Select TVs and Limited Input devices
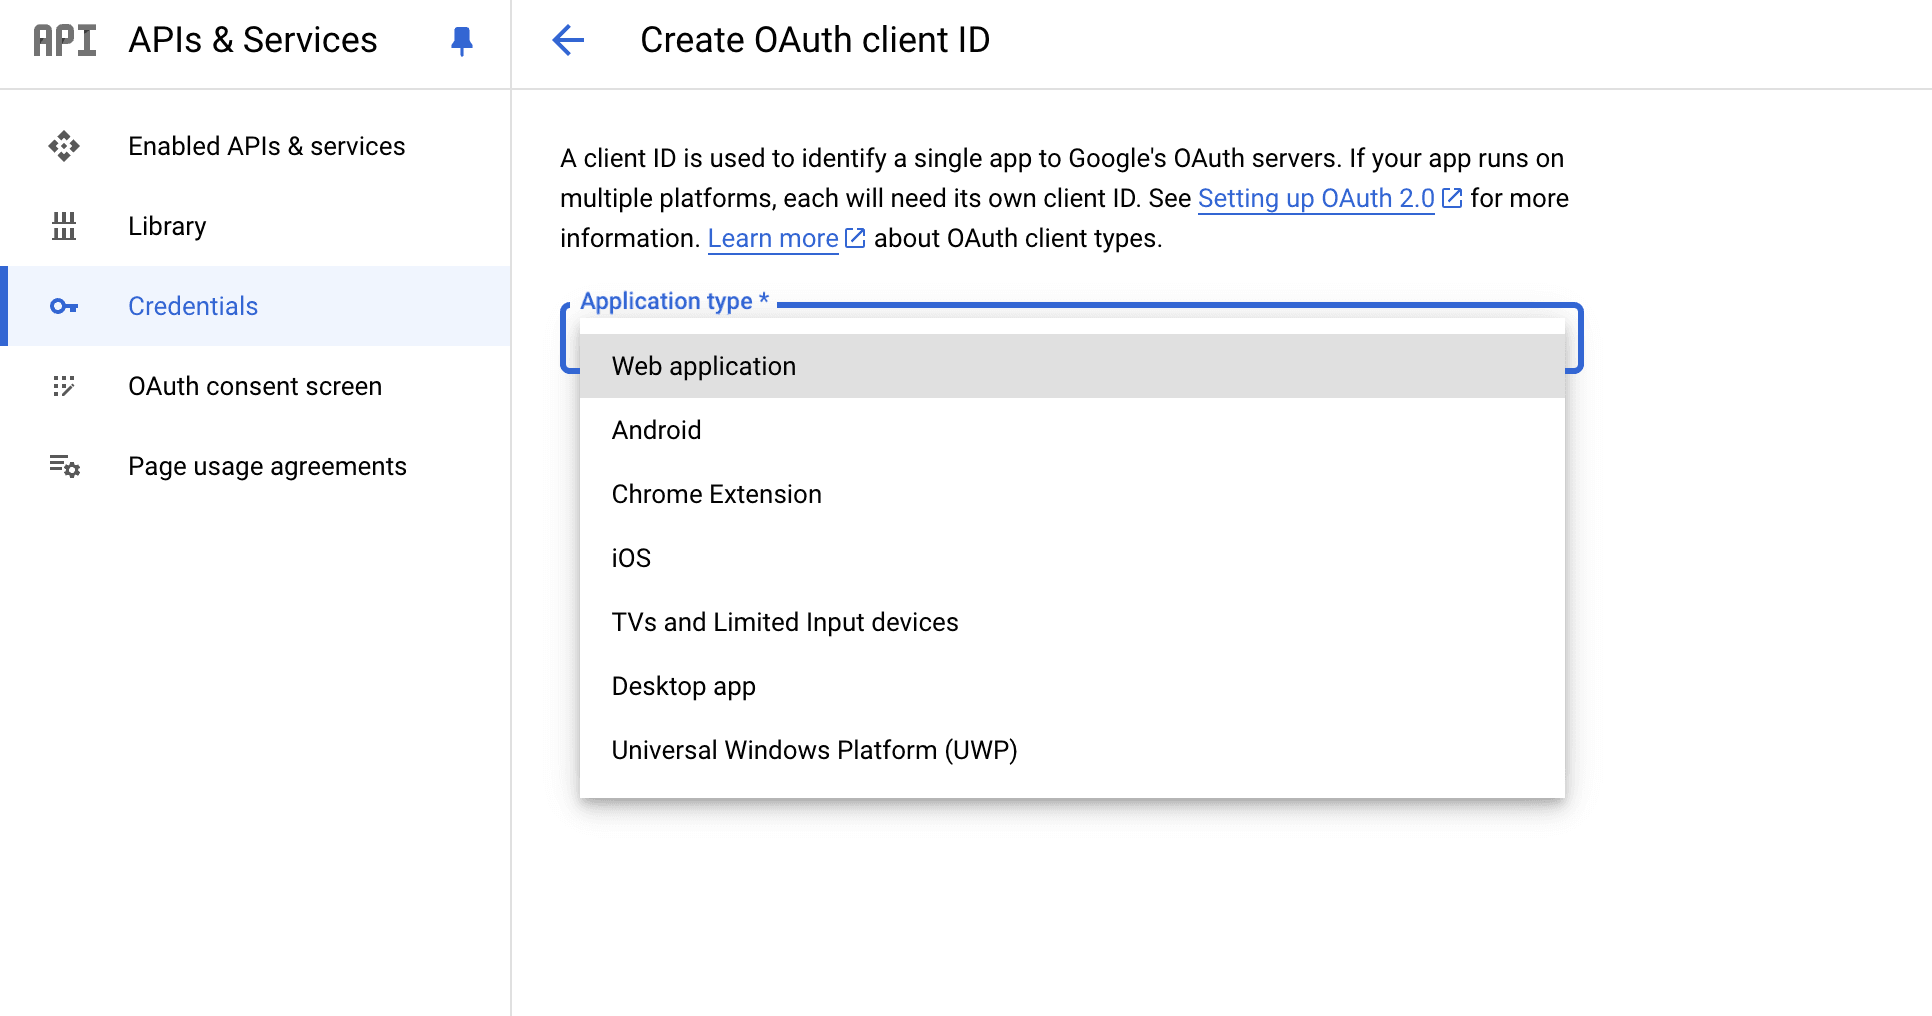Screen dimensions: 1932x1016 [x=1072, y=622]
